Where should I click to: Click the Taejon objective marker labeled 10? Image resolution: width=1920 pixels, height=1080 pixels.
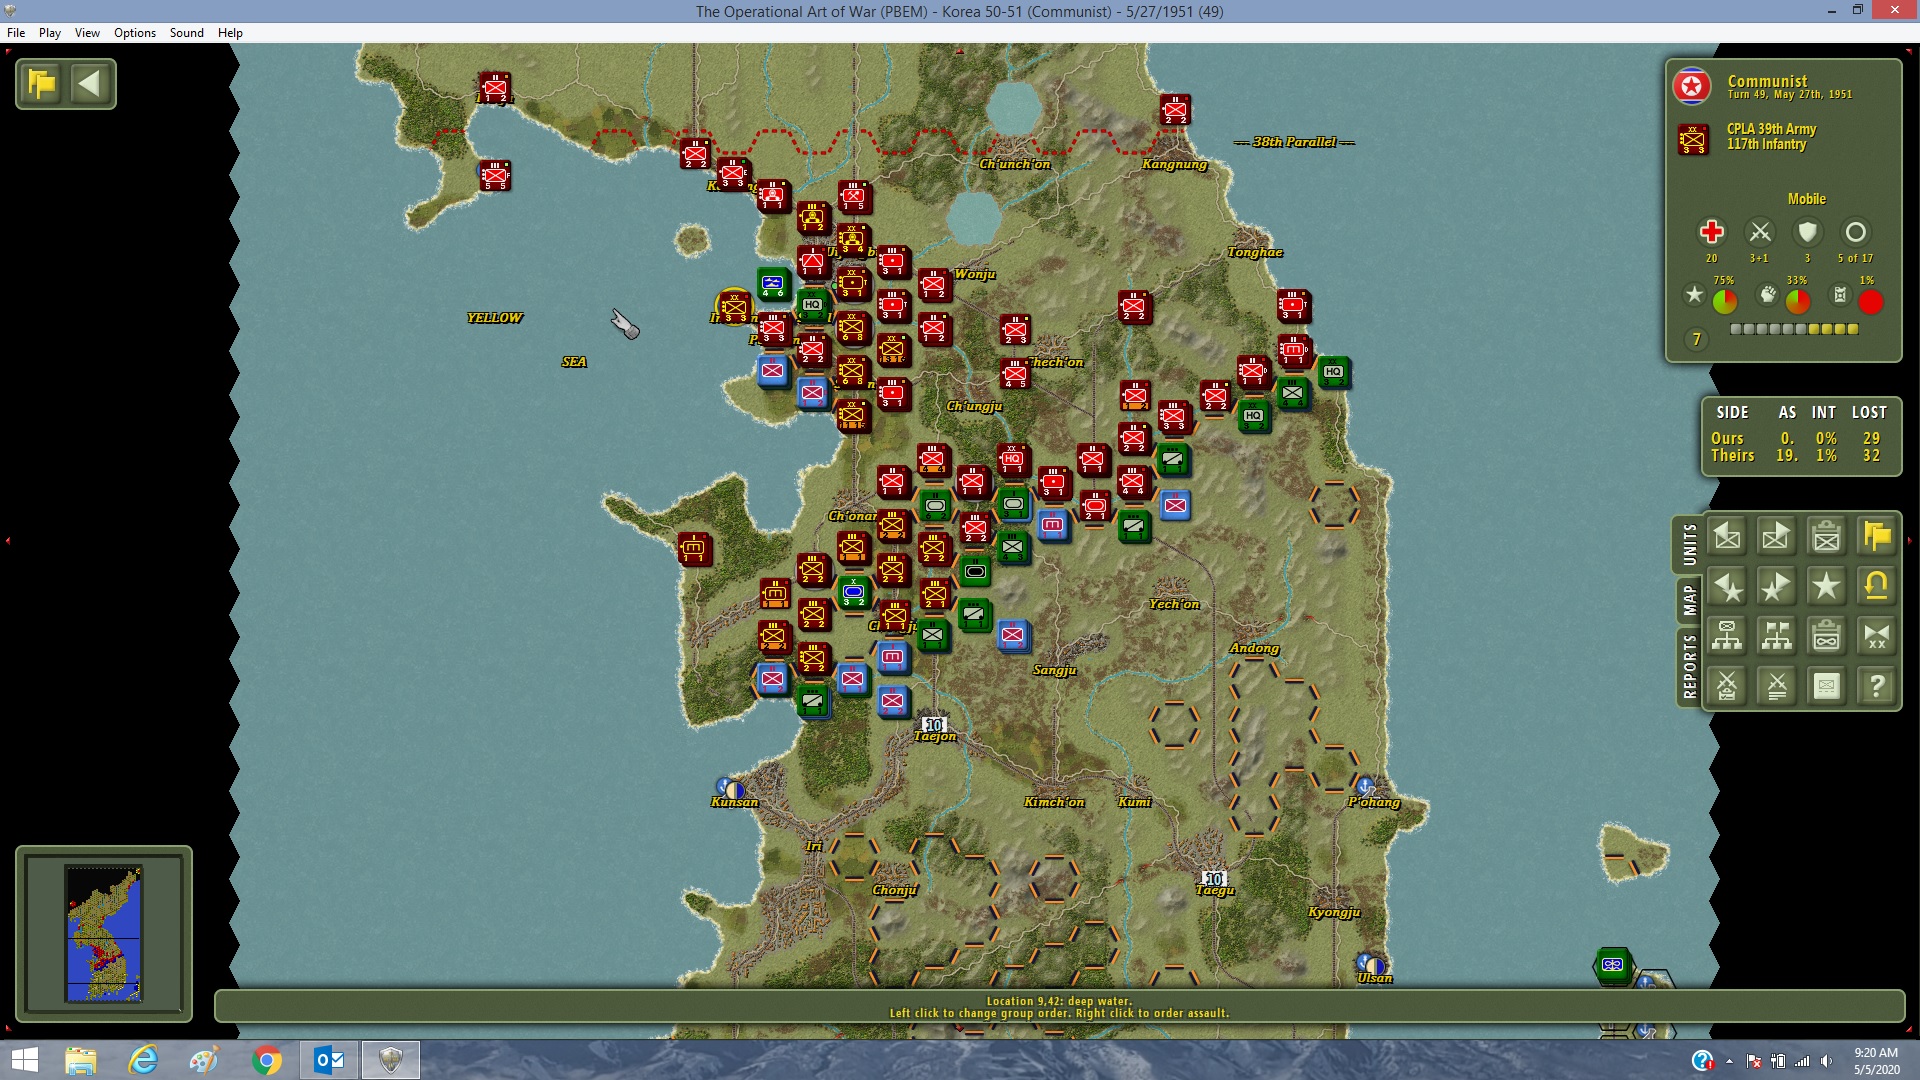(934, 724)
